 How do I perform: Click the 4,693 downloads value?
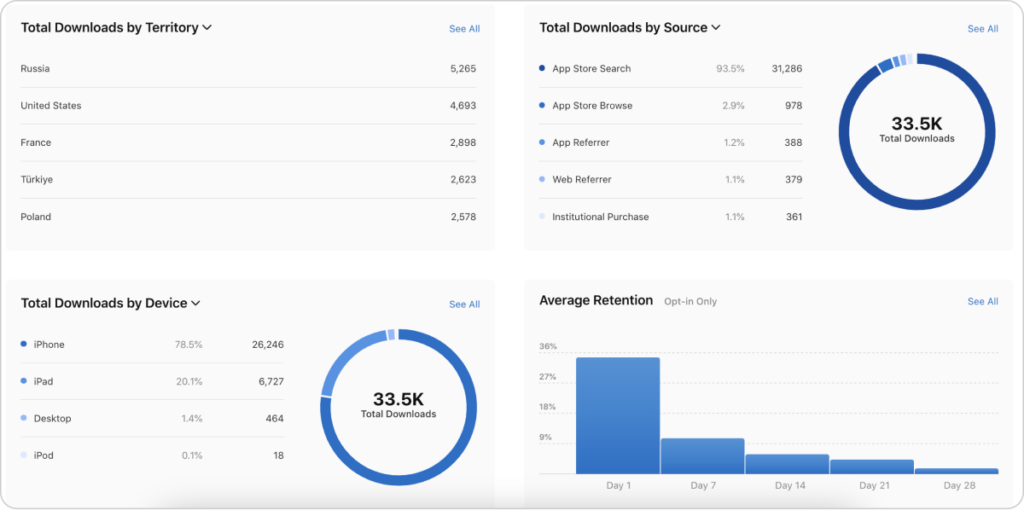tap(463, 106)
